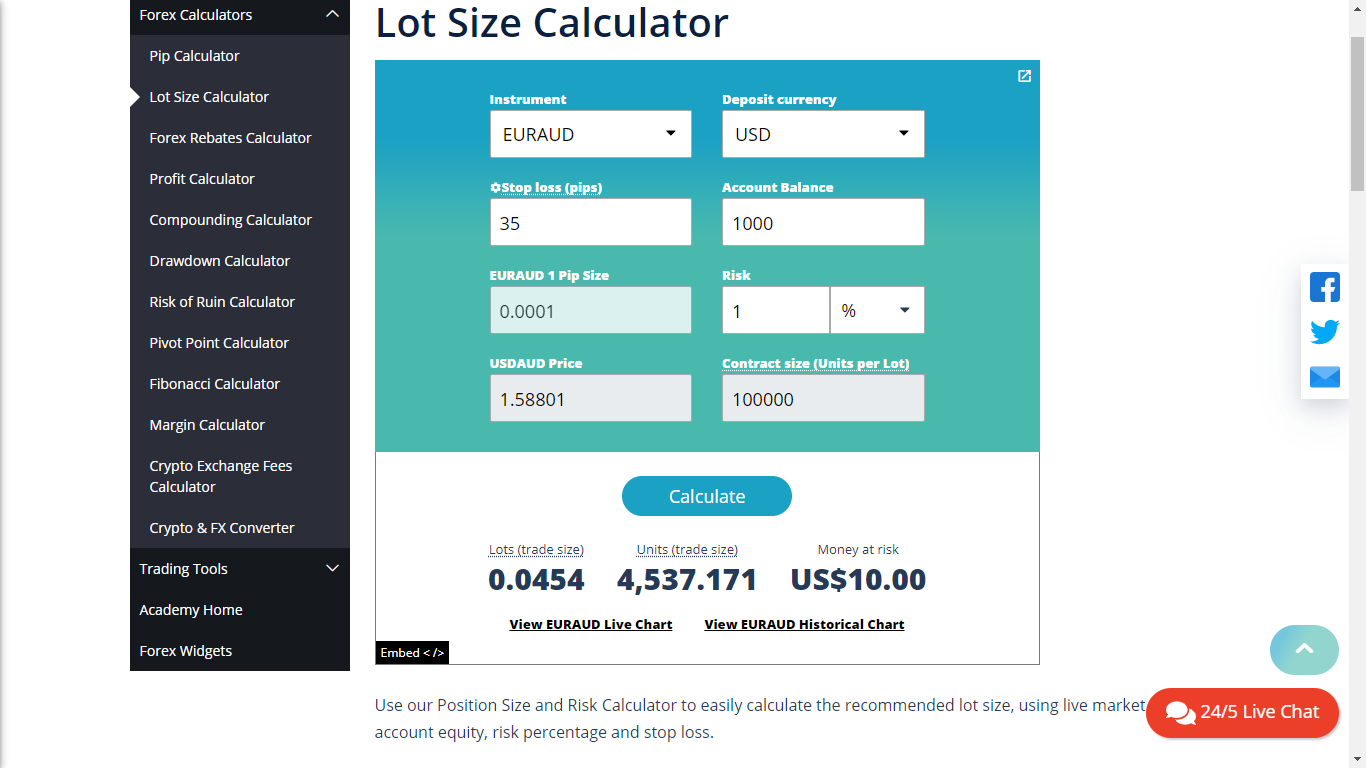1366x768 pixels.
Task: Click the Account Balance input field
Action: click(823, 223)
